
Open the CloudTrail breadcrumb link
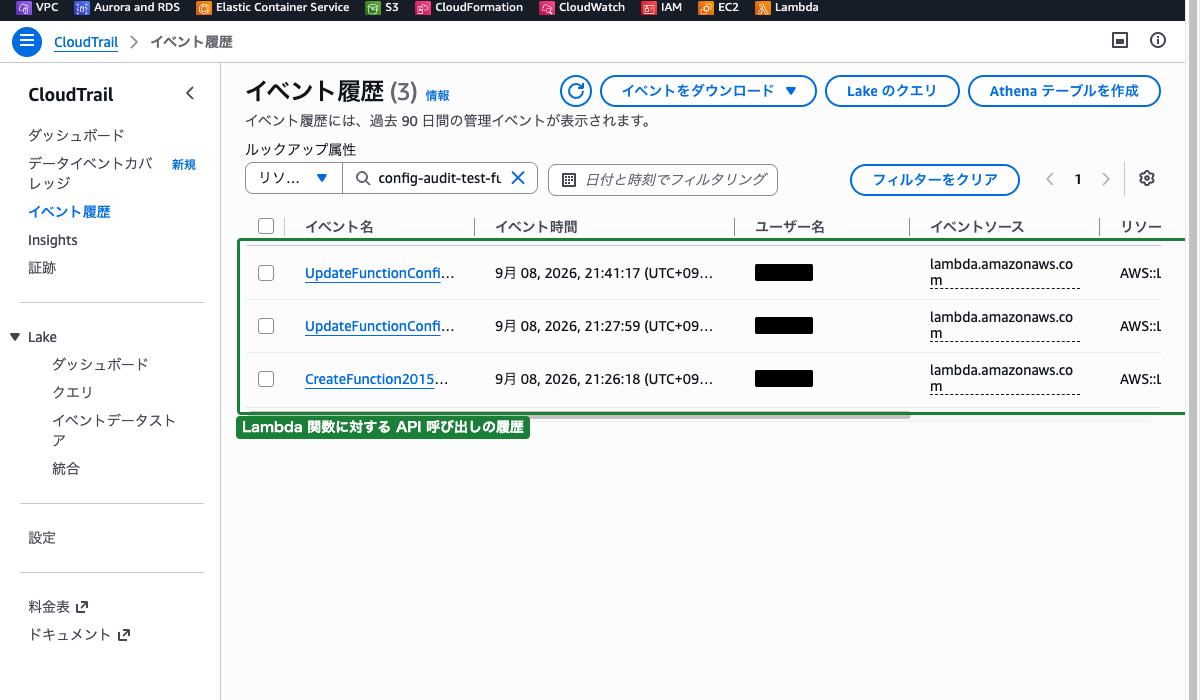click(86, 42)
